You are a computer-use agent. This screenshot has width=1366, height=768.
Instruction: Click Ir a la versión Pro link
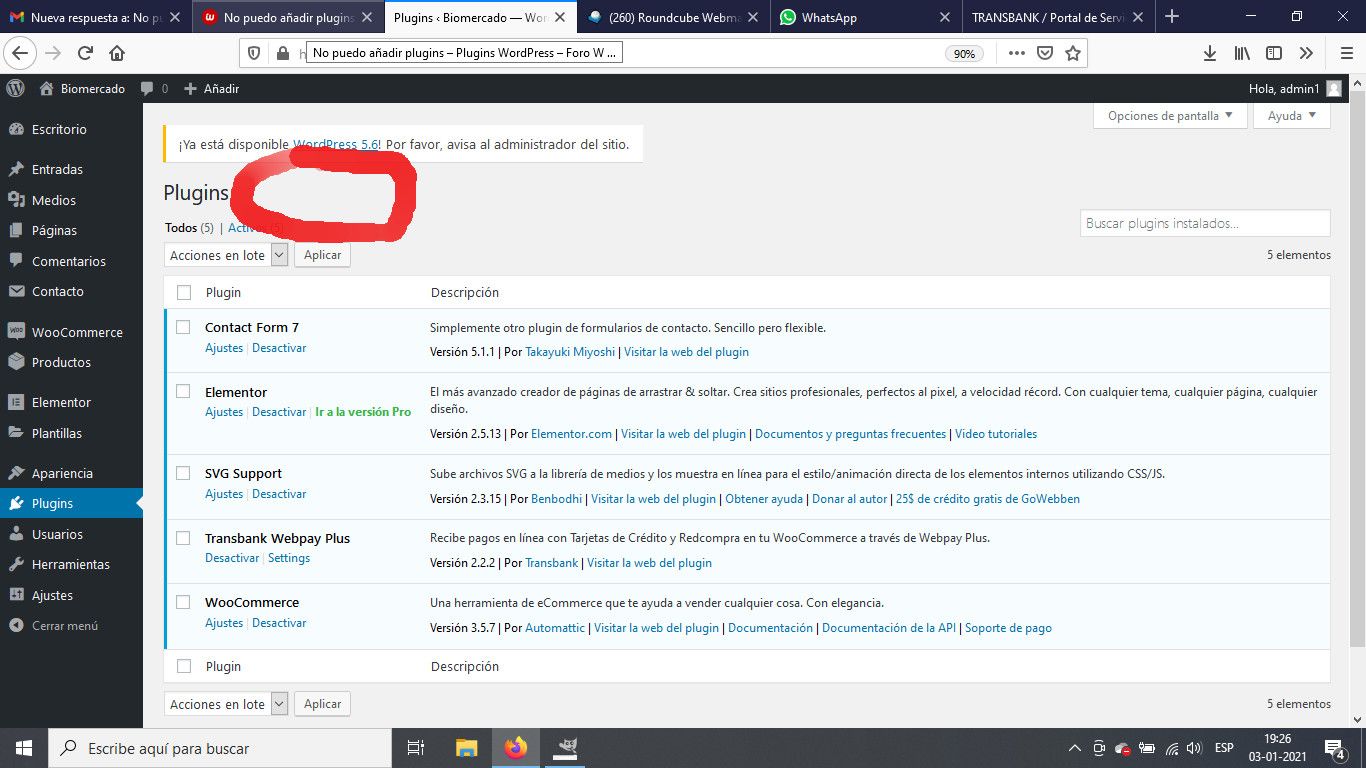[363, 412]
